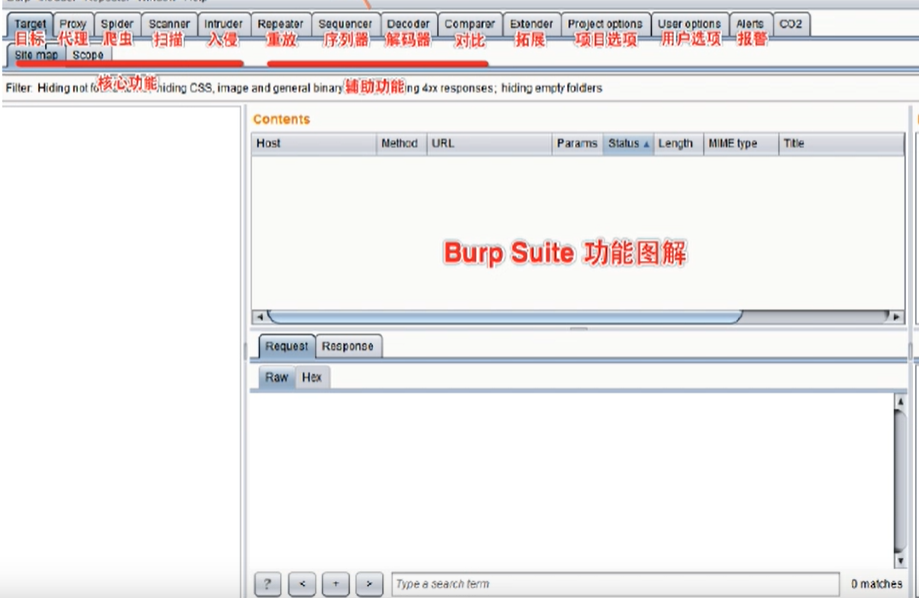Click the request pane scroll-down arrow
919x598 pixels.
900,561
